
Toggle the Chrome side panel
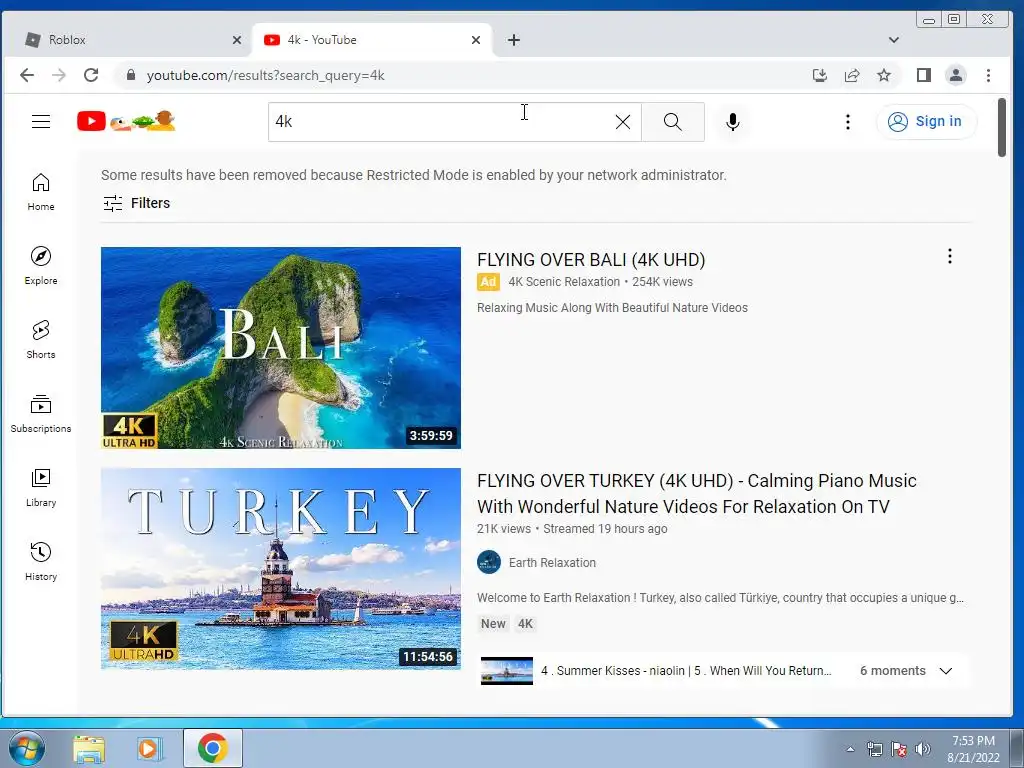click(x=923, y=75)
